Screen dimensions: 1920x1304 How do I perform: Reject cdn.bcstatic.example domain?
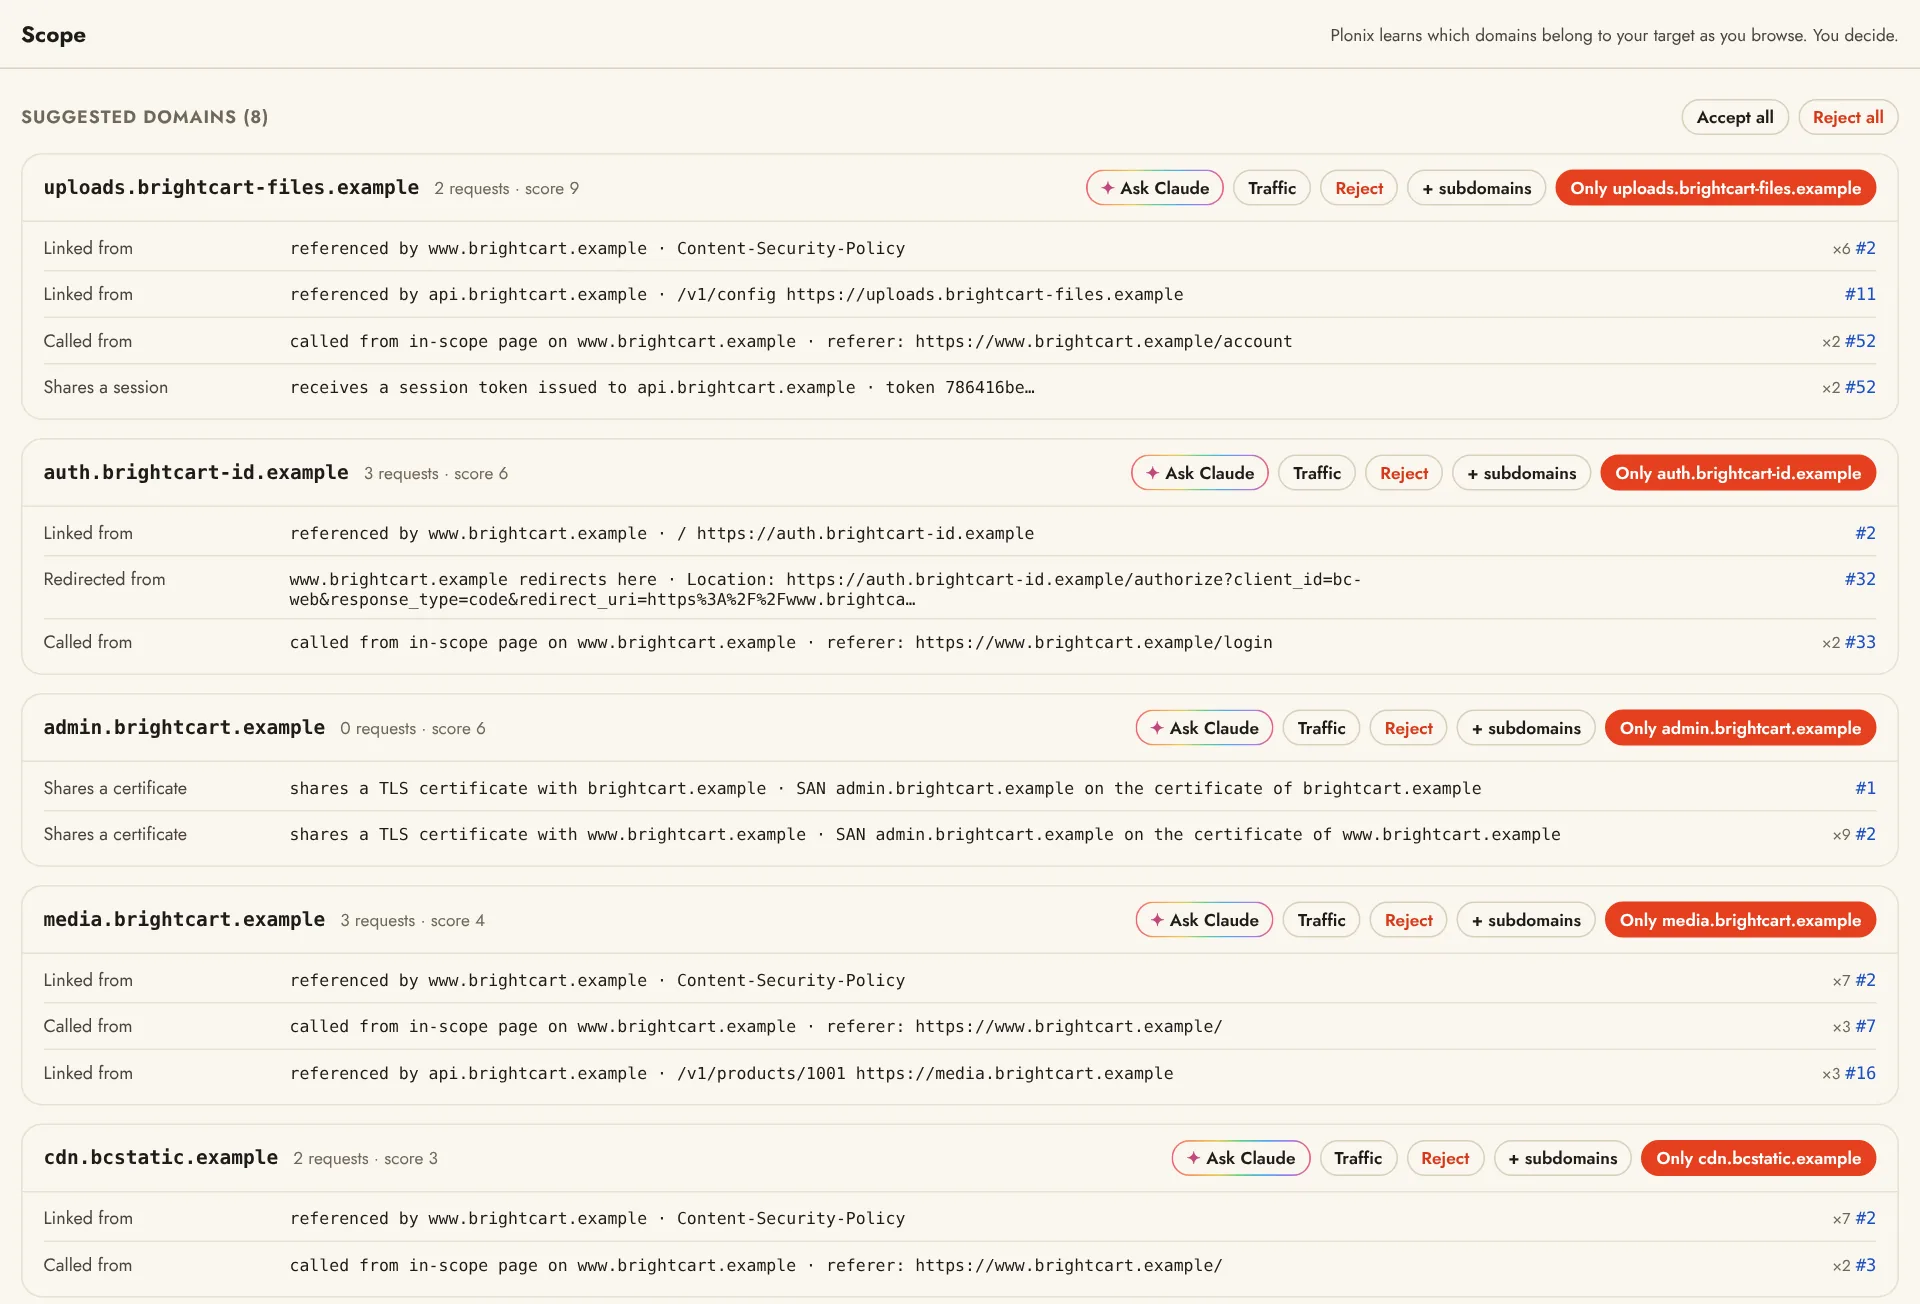point(1445,1158)
